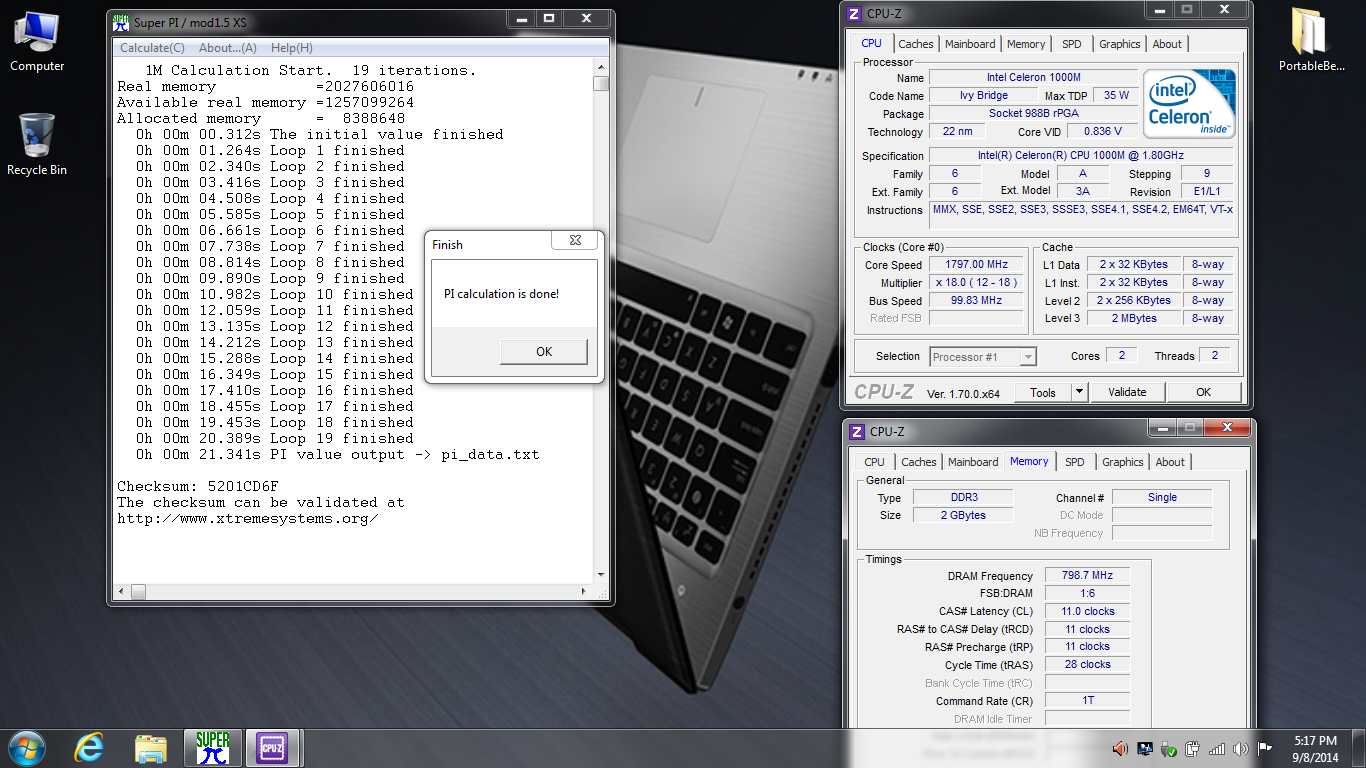The image size is (1366, 768).
Task: Open the Windows Start menu orb
Action: (28, 748)
